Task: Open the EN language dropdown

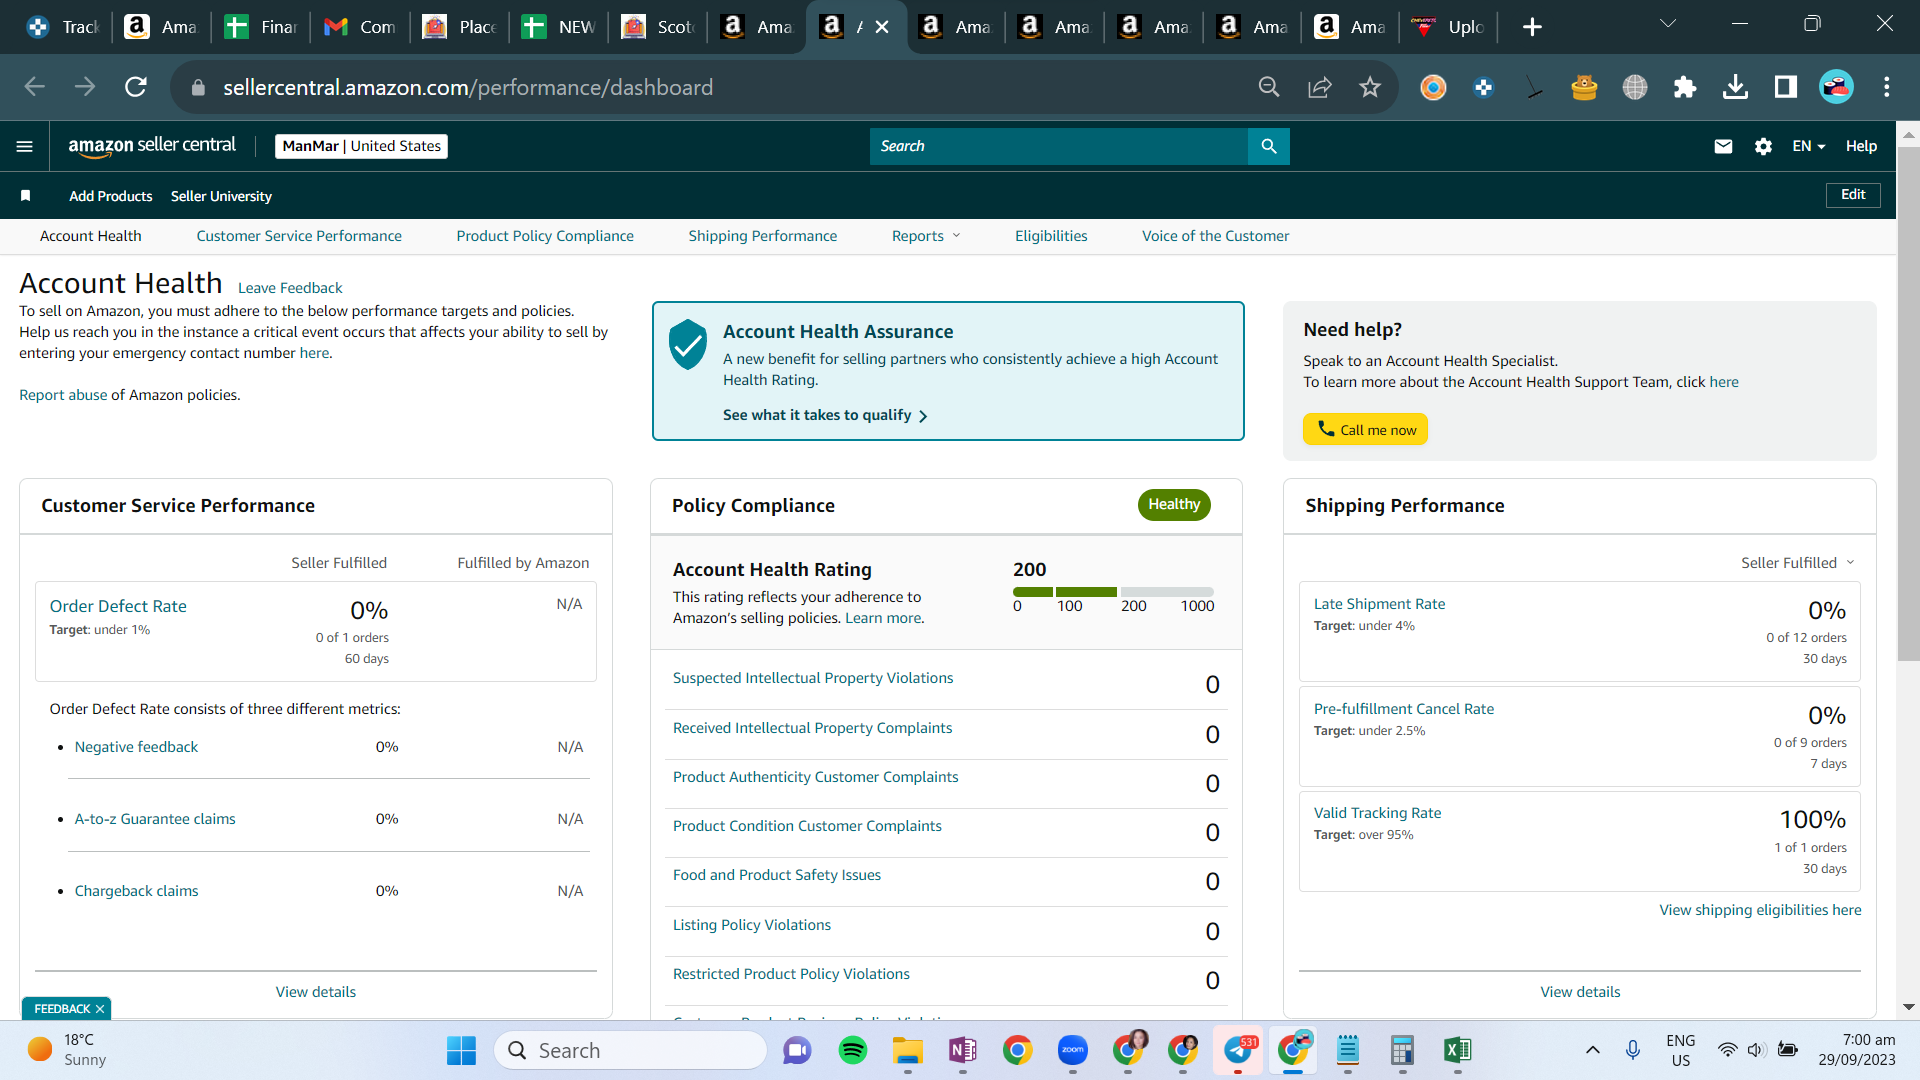Action: click(x=1808, y=147)
